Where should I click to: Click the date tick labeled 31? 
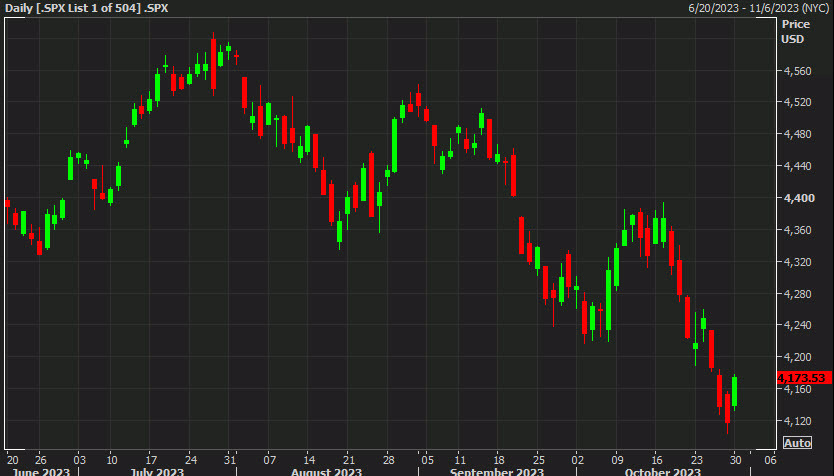(x=230, y=460)
